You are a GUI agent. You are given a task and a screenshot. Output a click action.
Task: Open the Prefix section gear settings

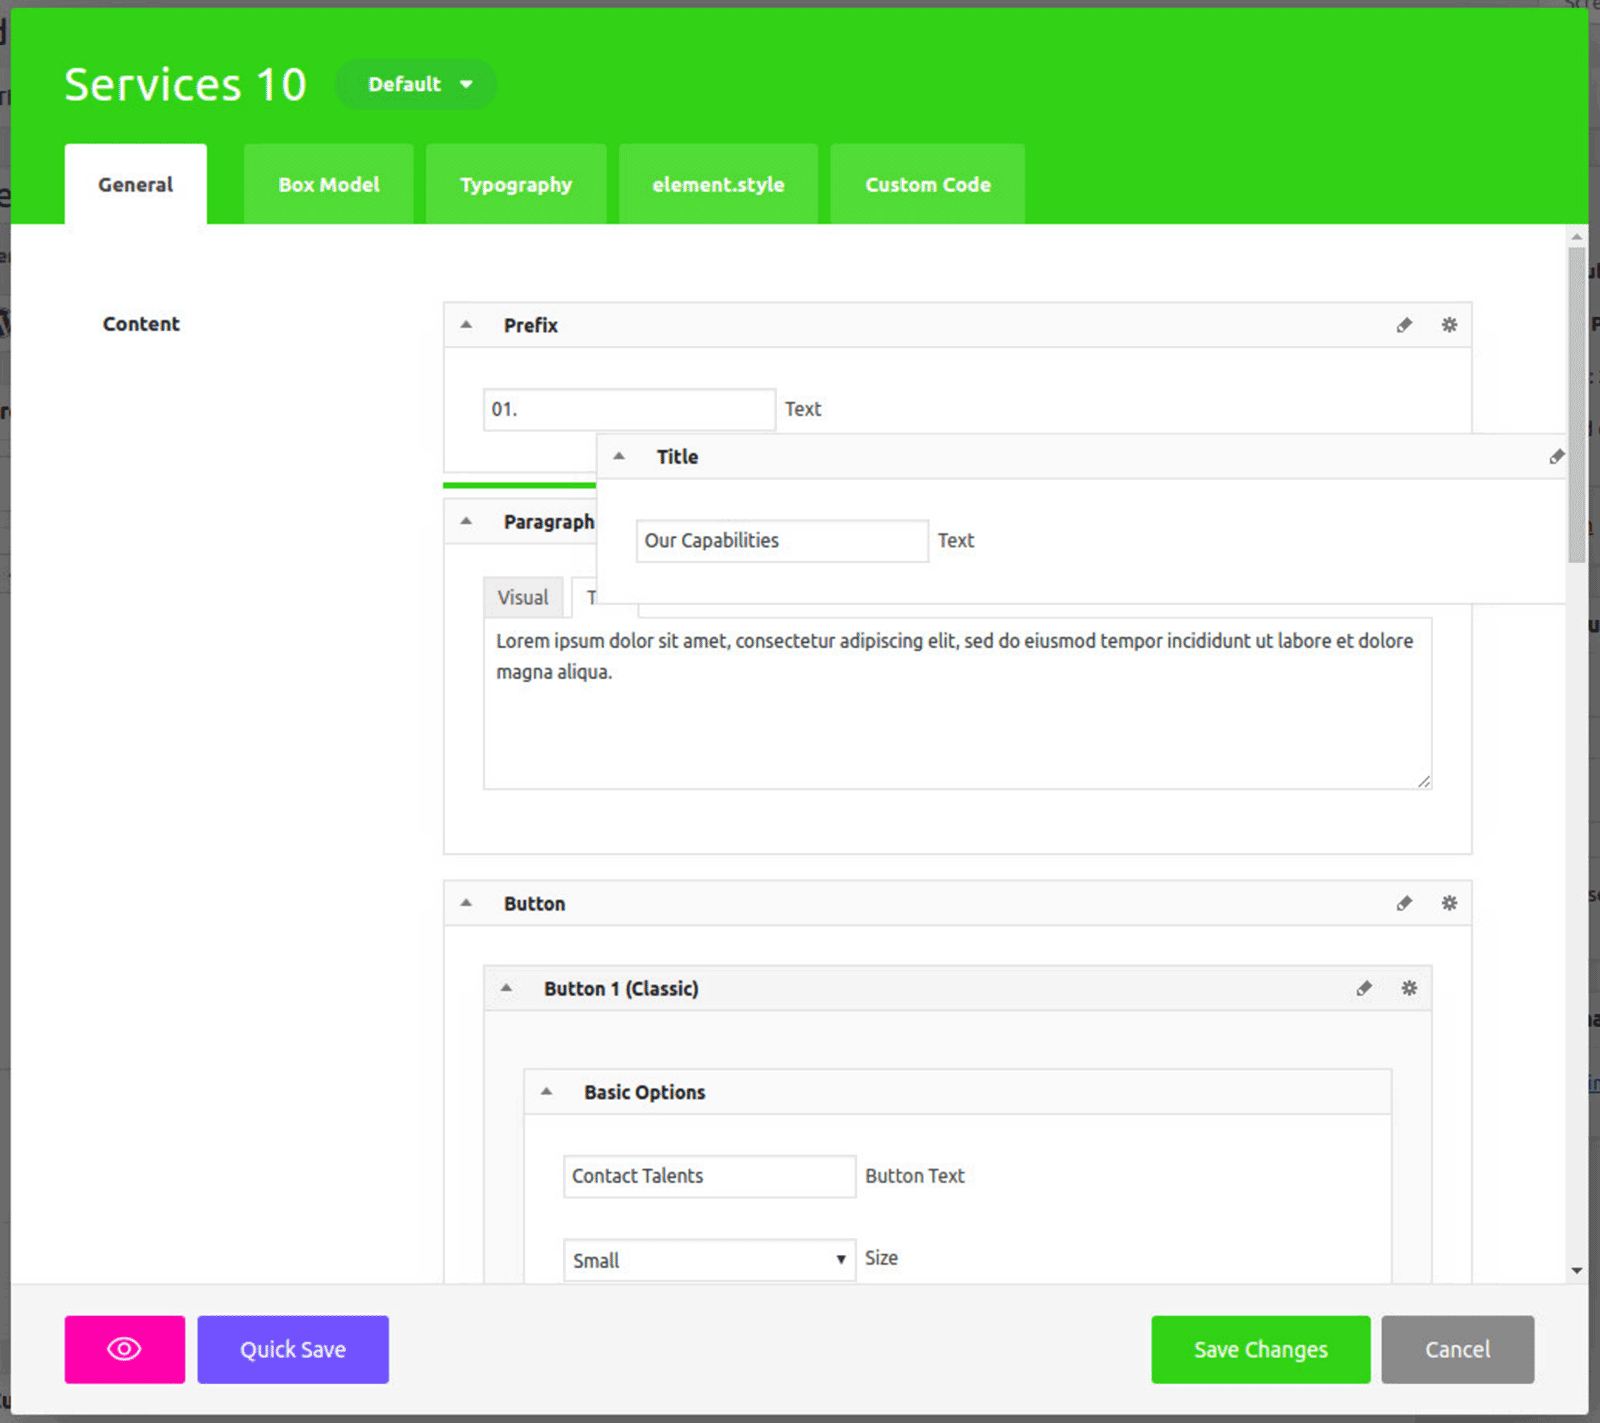tap(1449, 325)
